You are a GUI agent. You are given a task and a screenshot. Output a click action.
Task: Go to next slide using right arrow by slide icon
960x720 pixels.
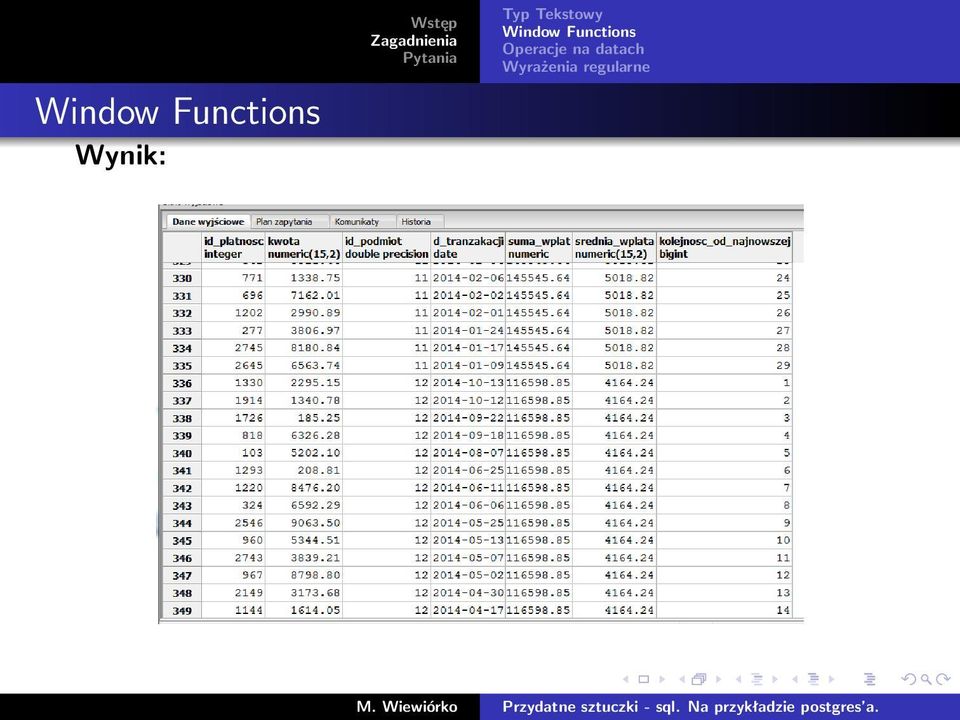tap(661, 679)
